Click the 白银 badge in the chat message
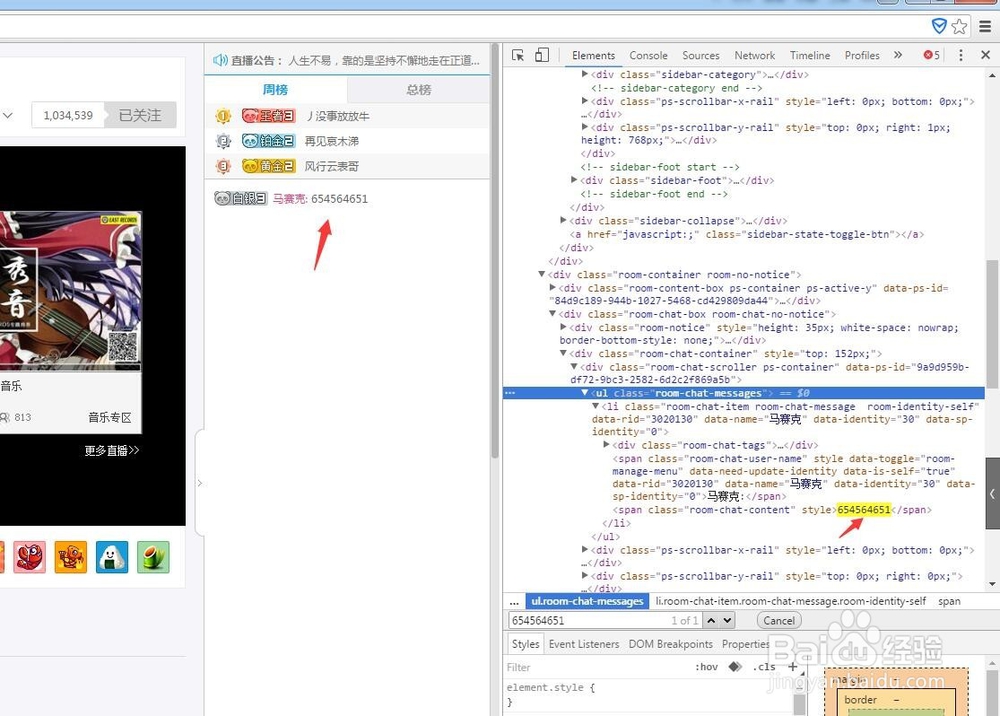Screen dimensions: 1000x716 240,198
